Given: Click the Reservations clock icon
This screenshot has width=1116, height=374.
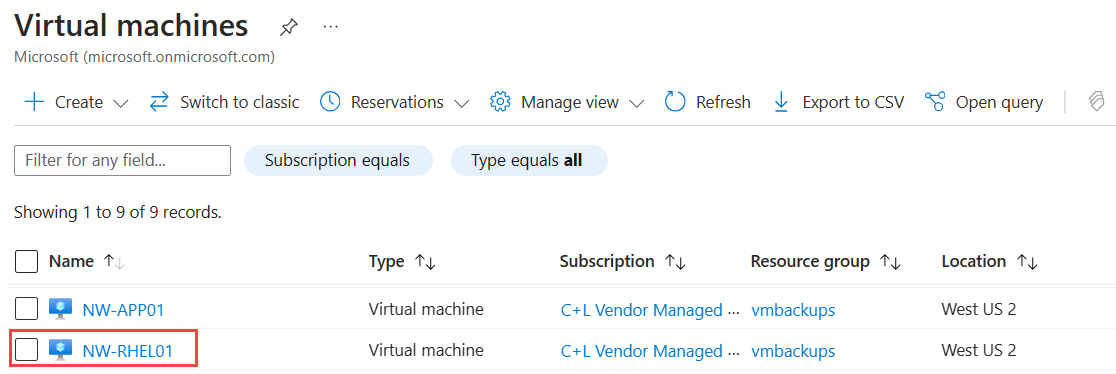Looking at the screenshot, I should (330, 102).
